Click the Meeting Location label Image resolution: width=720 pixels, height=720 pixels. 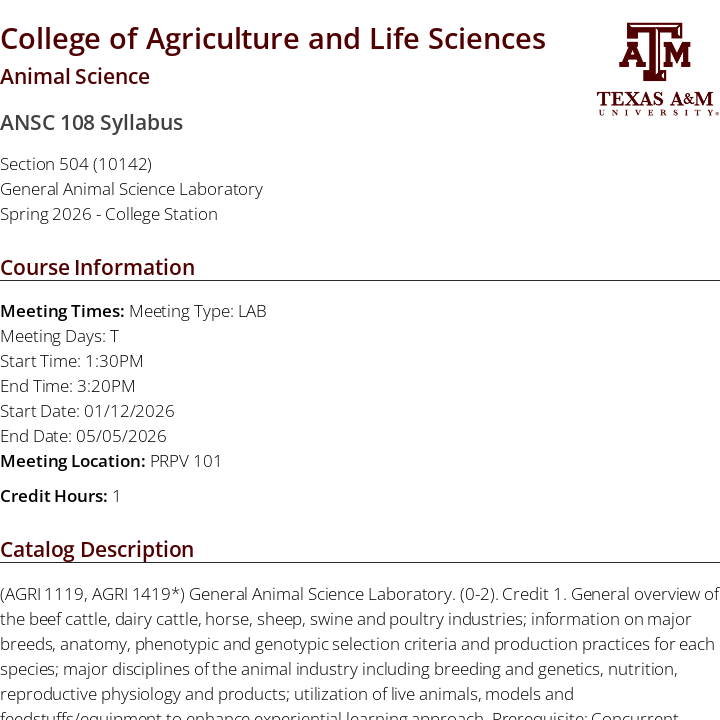coord(73,461)
